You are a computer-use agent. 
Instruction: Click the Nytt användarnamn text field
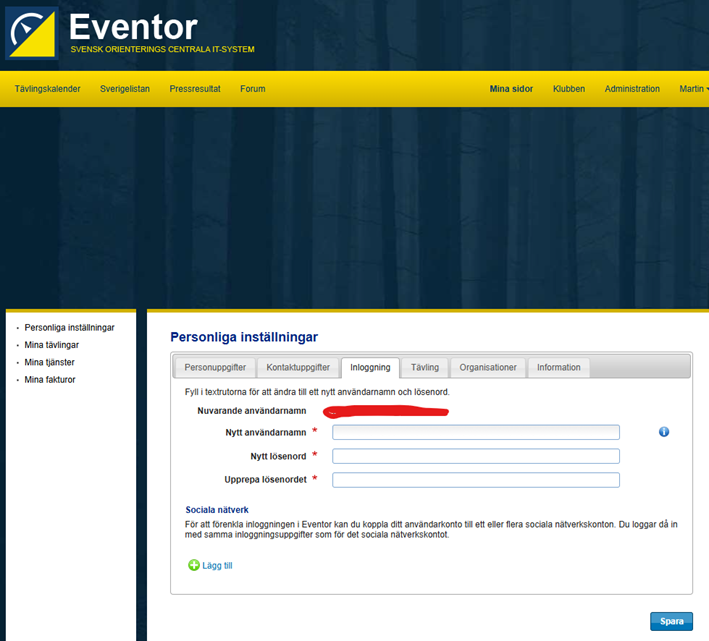(x=476, y=432)
